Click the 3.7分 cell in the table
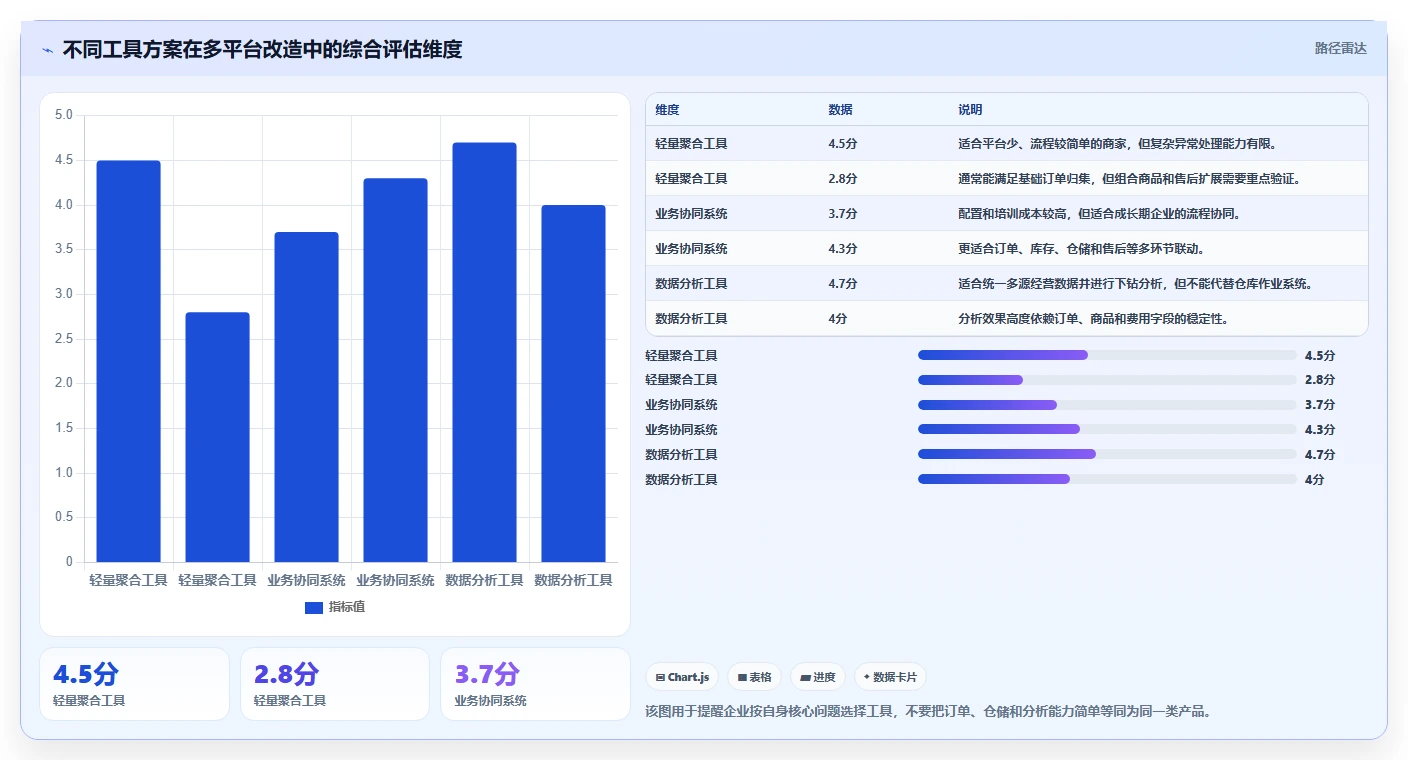Viewport: 1408px width, 760px height. coord(843,213)
